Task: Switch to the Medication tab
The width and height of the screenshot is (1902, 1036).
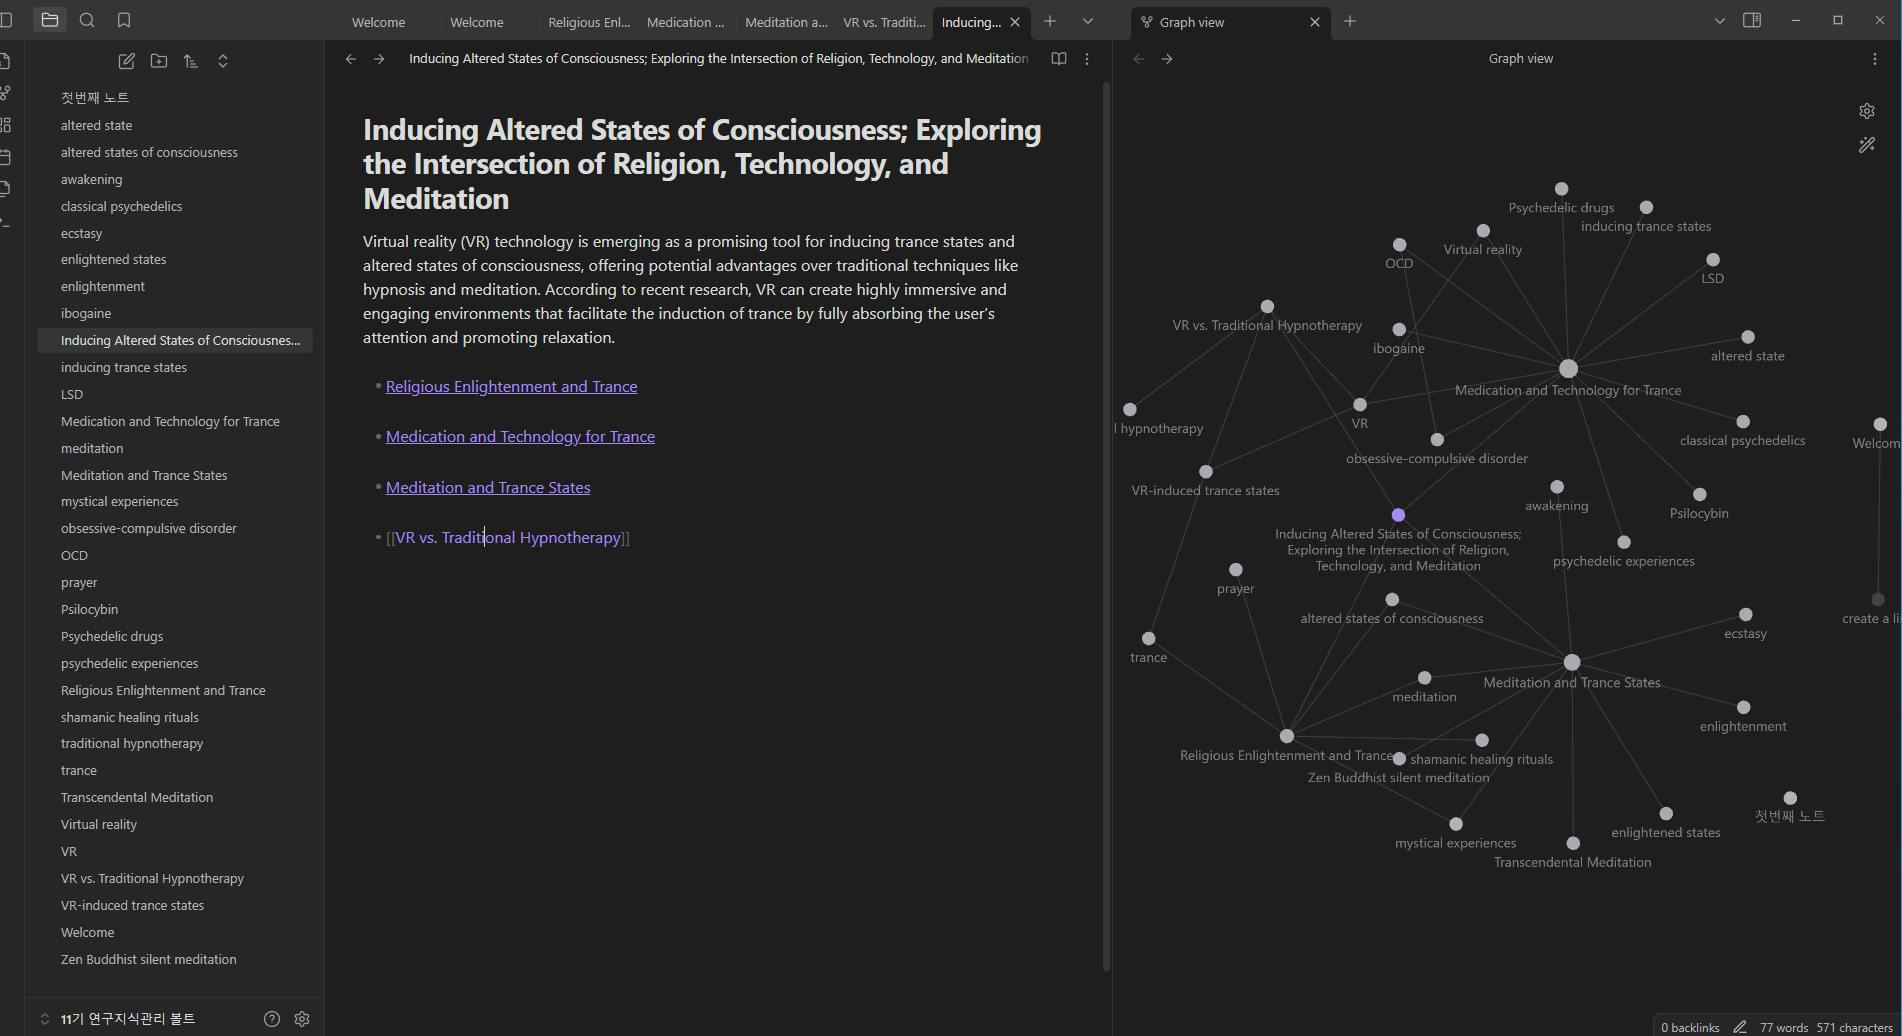Action: [x=685, y=22]
